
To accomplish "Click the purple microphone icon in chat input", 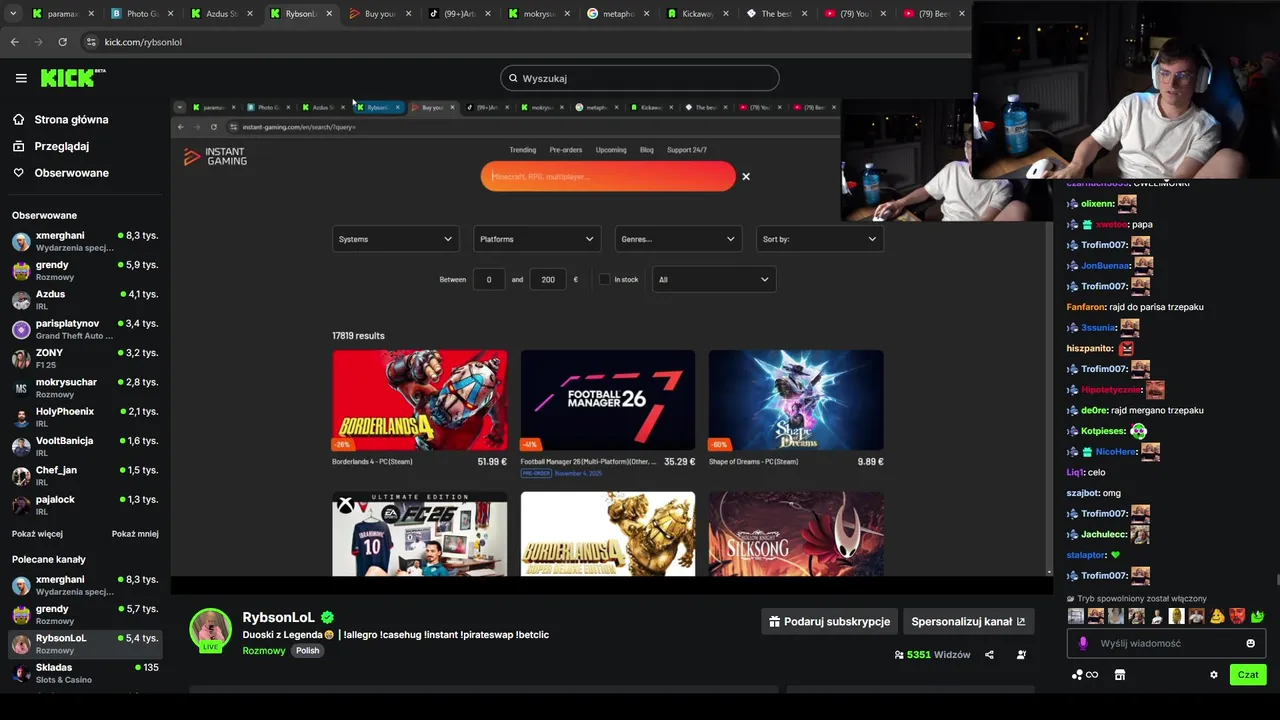I will click(x=1083, y=644).
